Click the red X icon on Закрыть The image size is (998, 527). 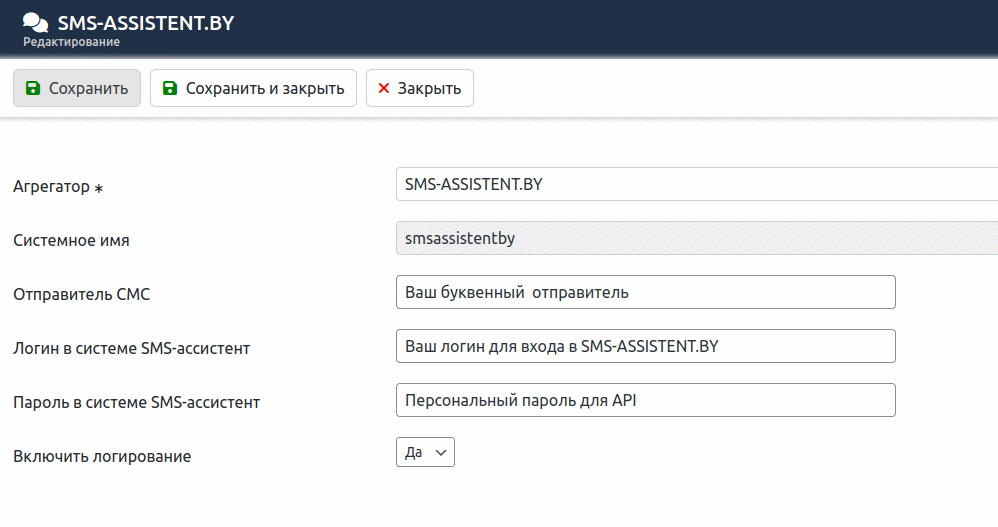[384, 88]
